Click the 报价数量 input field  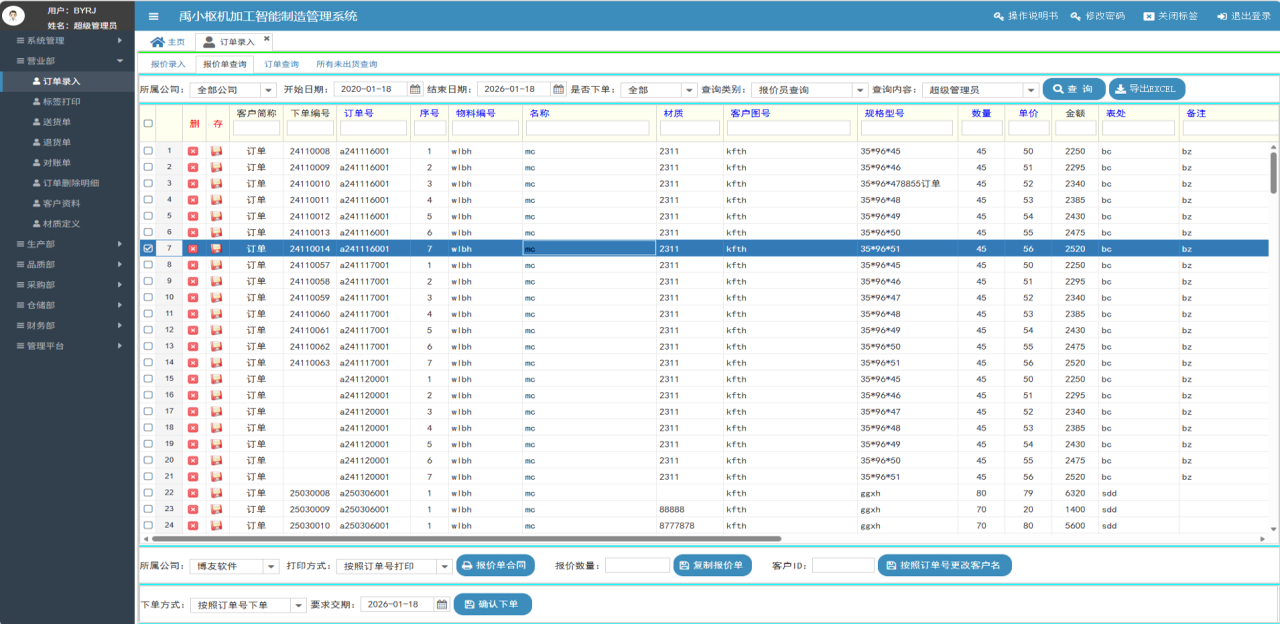637,566
